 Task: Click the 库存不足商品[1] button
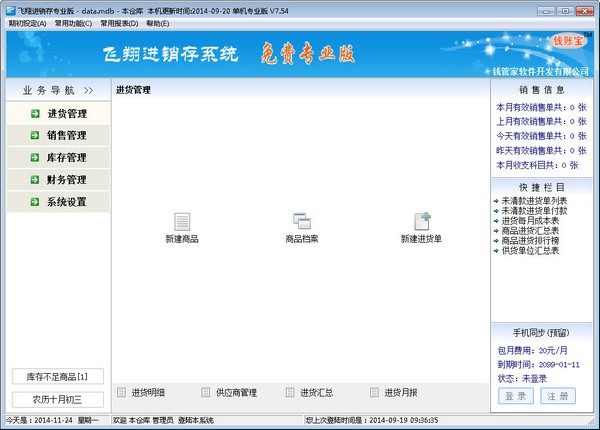58,376
